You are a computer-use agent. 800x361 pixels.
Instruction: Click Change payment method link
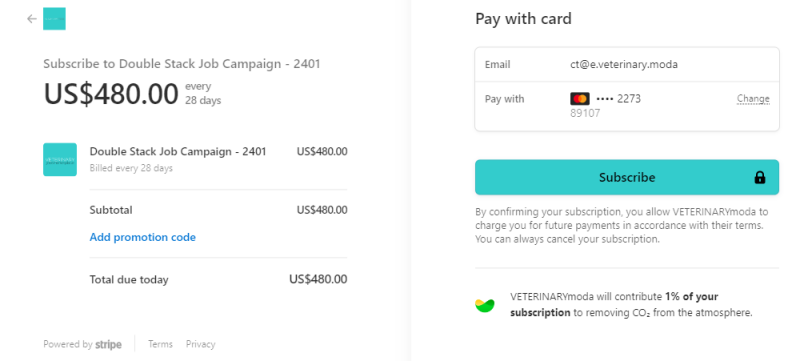click(753, 99)
